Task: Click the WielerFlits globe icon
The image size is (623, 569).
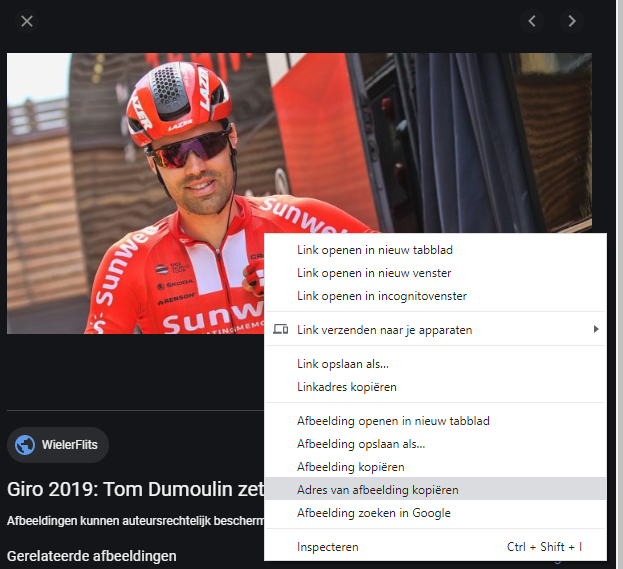Action: tap(25, 445)
